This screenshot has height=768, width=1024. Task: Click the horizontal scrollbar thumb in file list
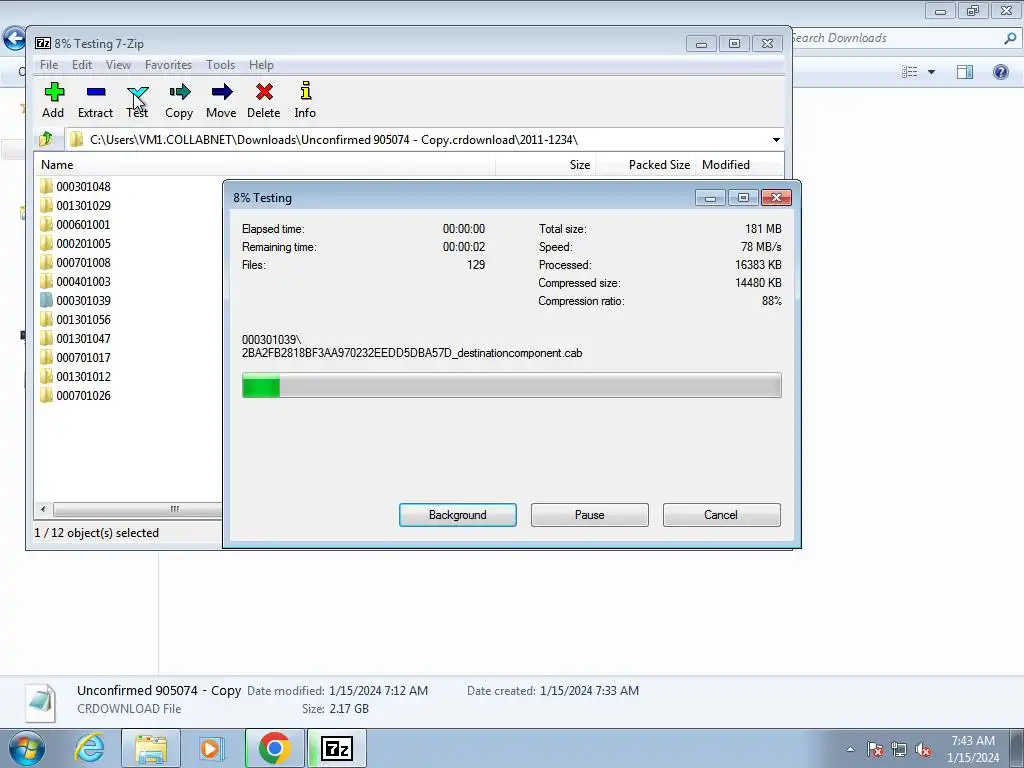(x=138, y=509)
